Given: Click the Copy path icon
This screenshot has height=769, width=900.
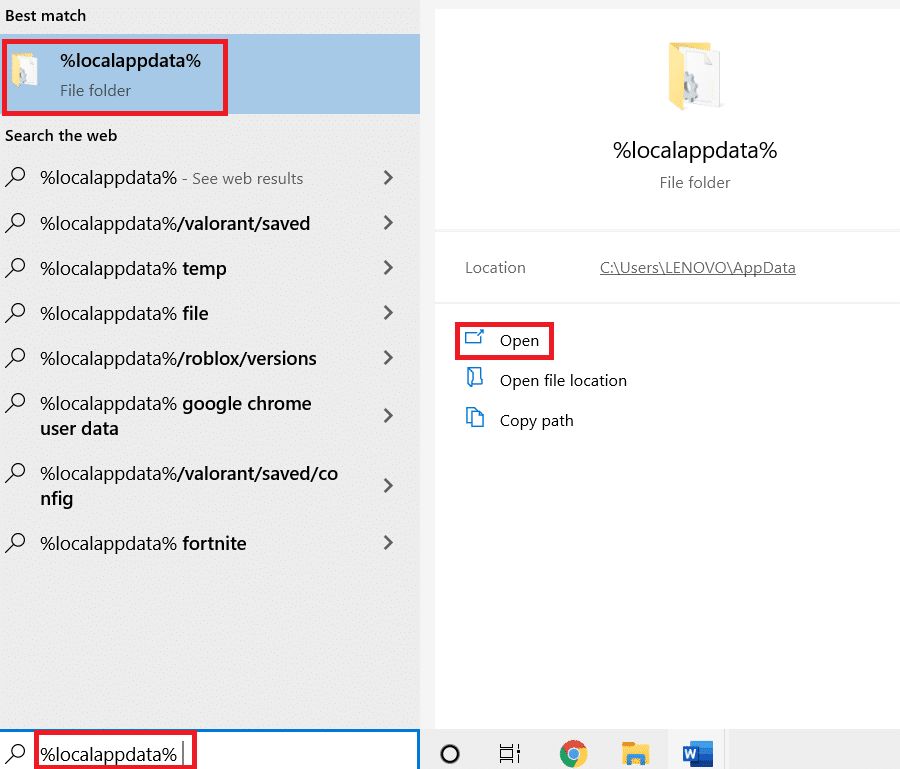Looking at the screenshot, I should point(475,417).
